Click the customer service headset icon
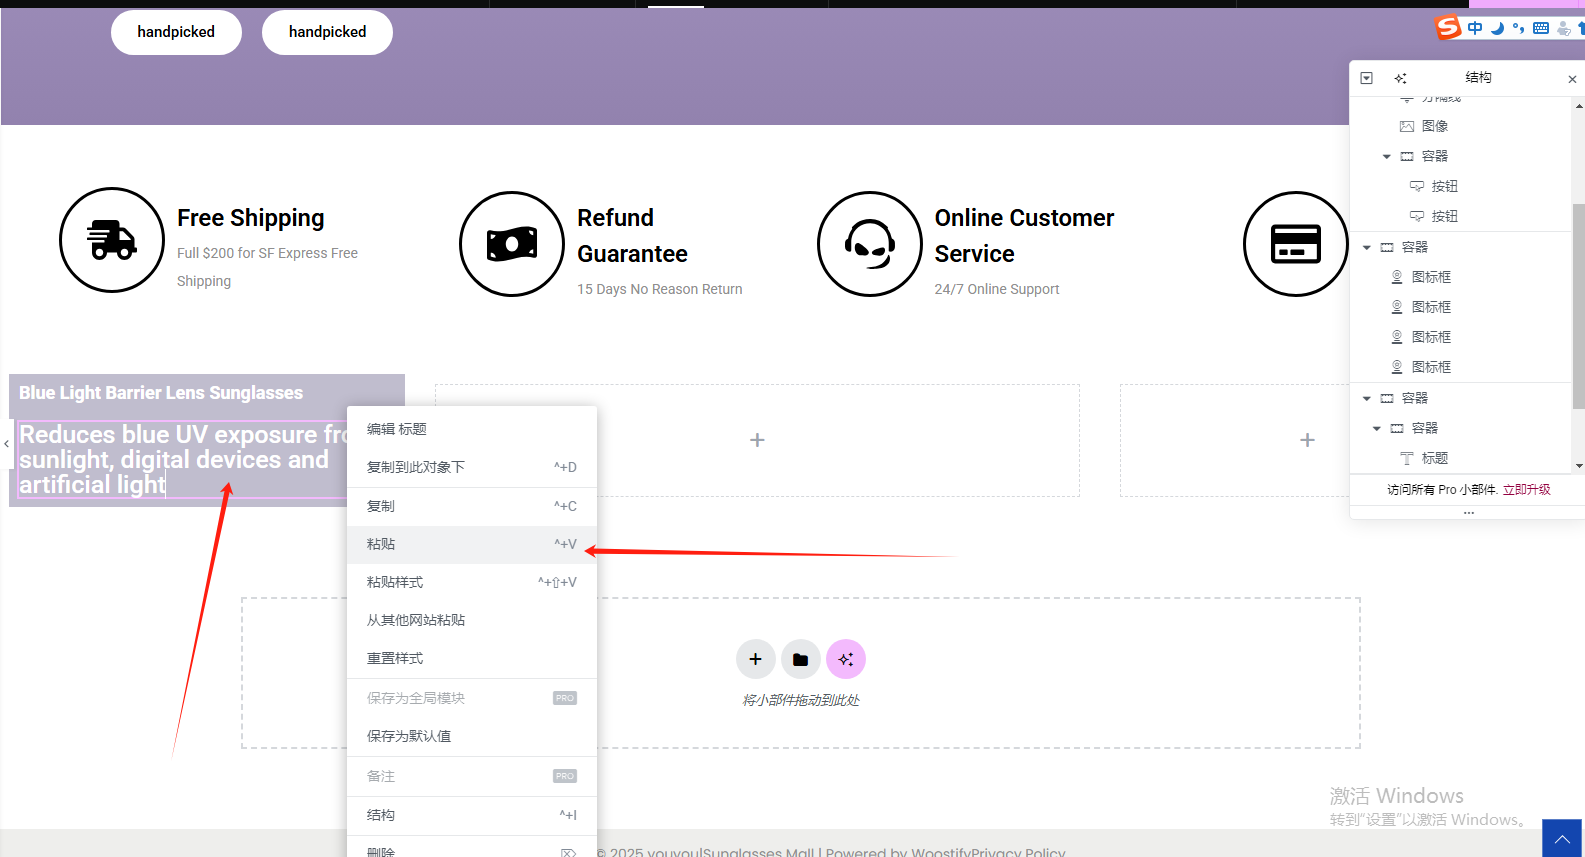 pos(870,244)
